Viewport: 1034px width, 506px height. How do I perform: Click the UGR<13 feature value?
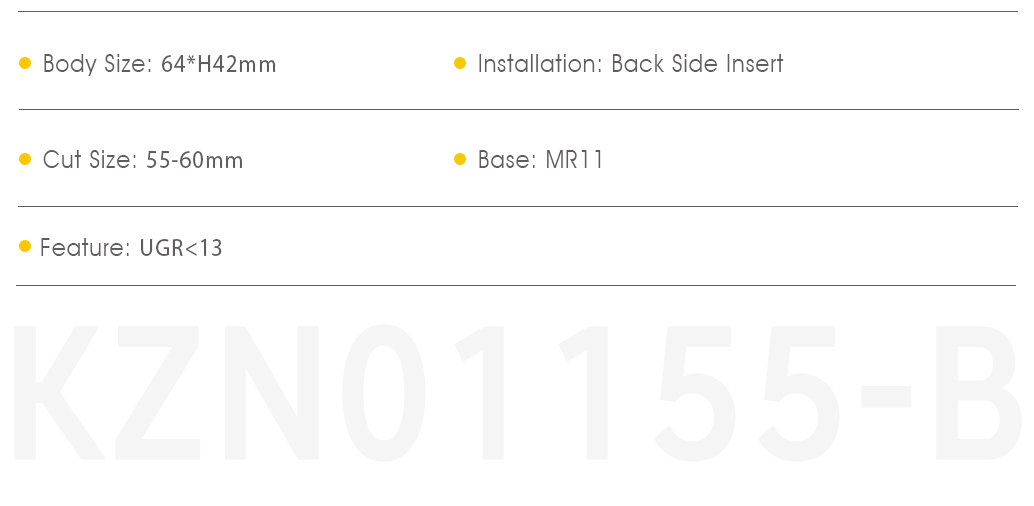(181, 249)
